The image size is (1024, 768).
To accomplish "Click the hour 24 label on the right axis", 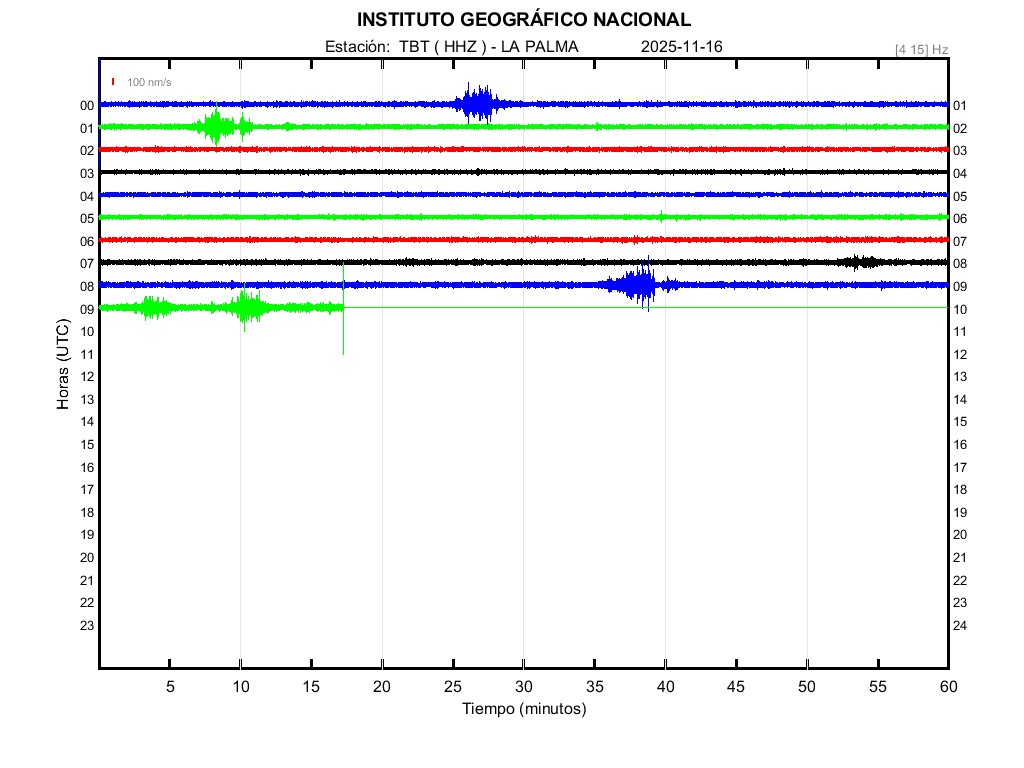I will [960, 626].
